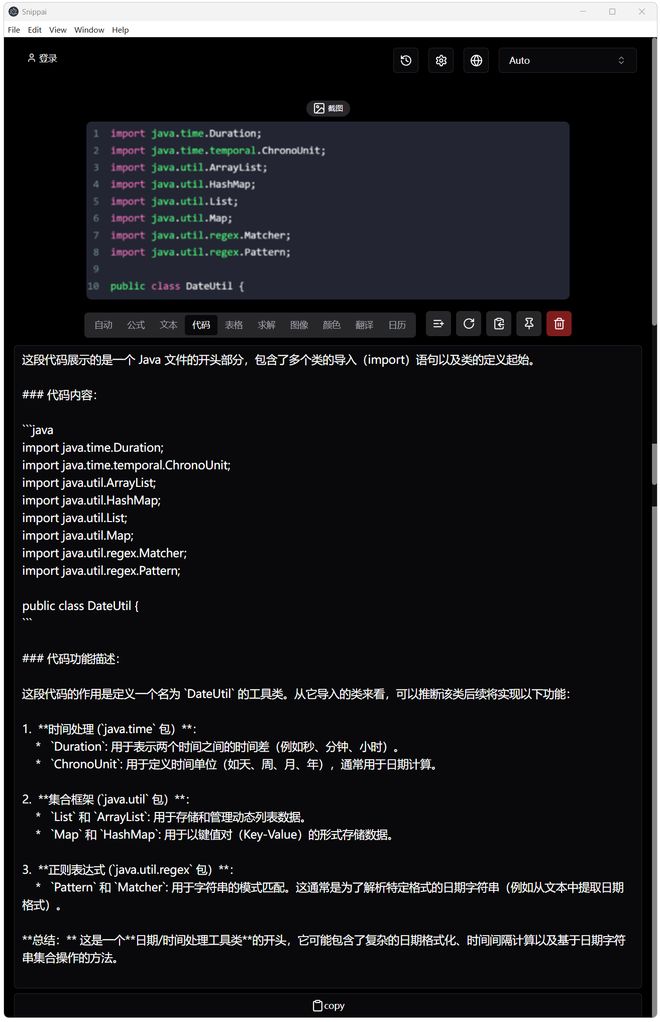Click the copy button at bottom
Screen dimensions: 660x1022
[x=328, y=1006]
